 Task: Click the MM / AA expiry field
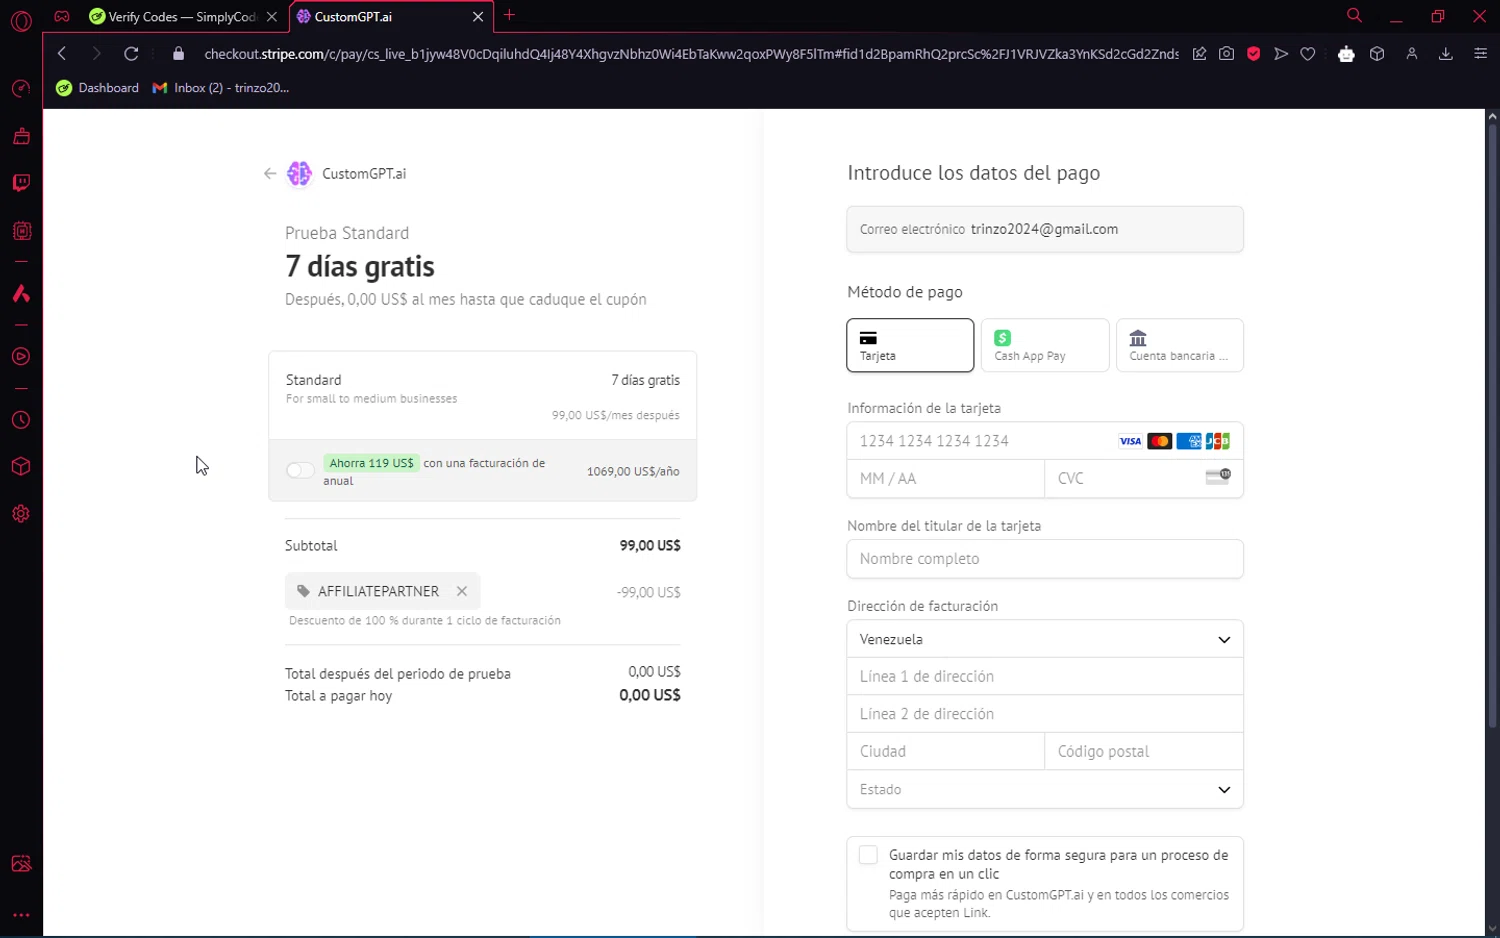(945, 479)
